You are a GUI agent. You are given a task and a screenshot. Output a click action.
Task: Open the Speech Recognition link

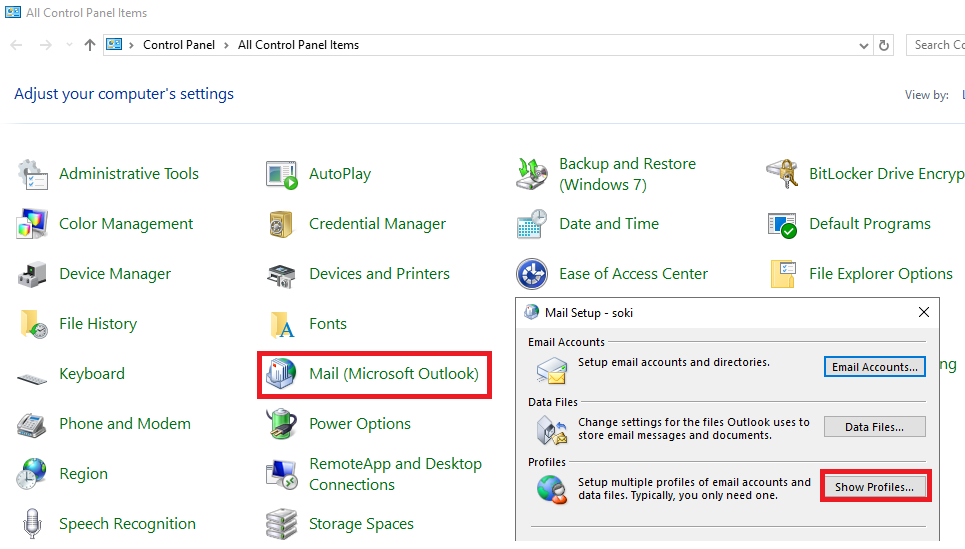click(127, 524)
